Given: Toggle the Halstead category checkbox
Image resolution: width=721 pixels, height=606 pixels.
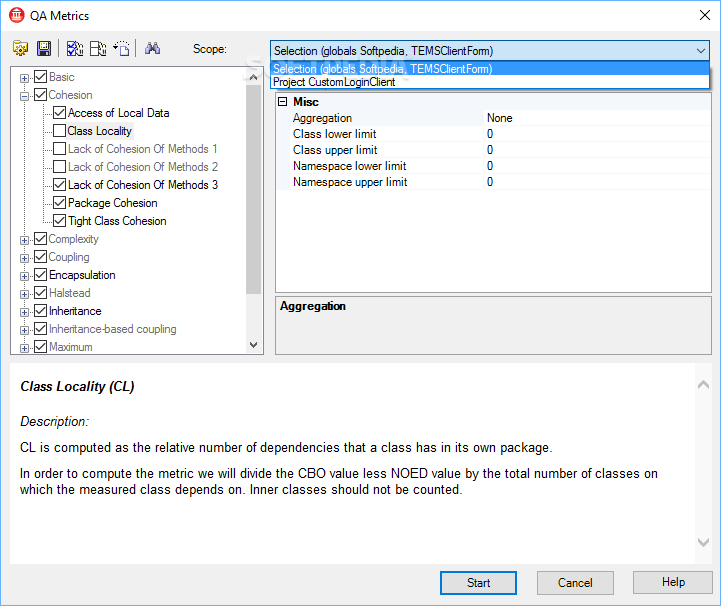Looking at the screenshot, I should pyautogui.click(x=40, y=293).
